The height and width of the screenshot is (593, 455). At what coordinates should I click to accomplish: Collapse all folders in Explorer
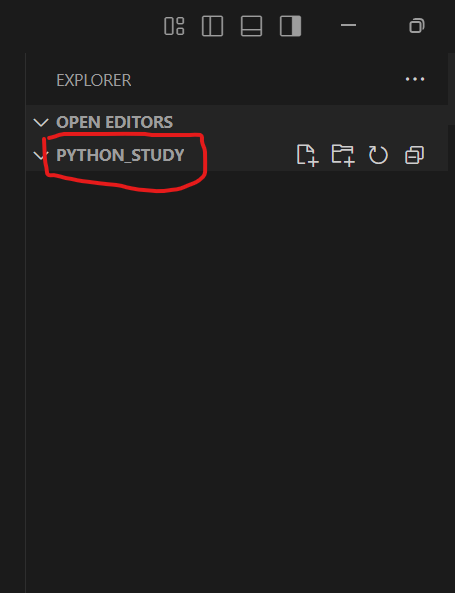click(x=415, y=155)
